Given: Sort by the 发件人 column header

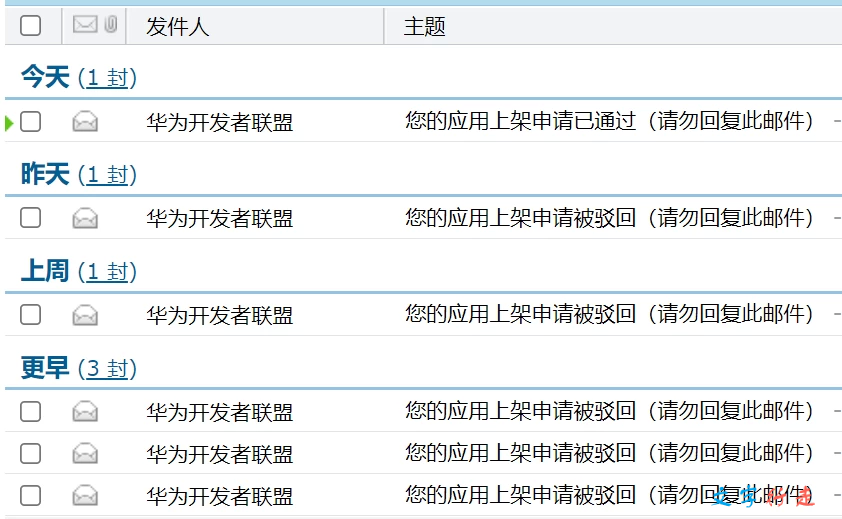Looking at the screenshot, I should click(x=177, y=27).
